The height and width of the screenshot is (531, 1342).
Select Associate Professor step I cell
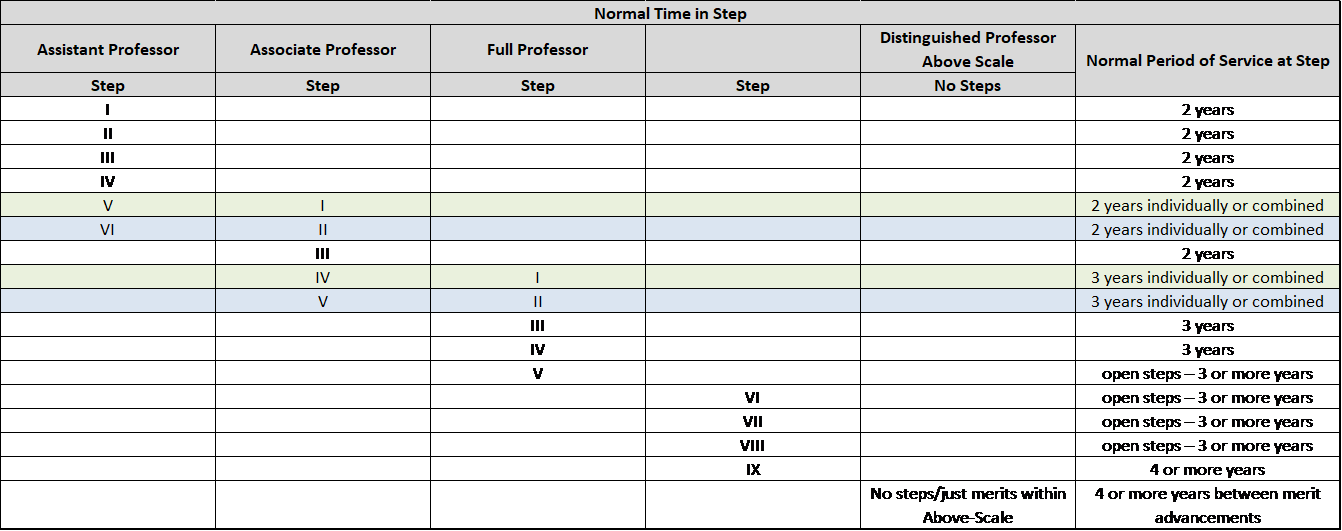pyautogui.click(x=323, y=205)
